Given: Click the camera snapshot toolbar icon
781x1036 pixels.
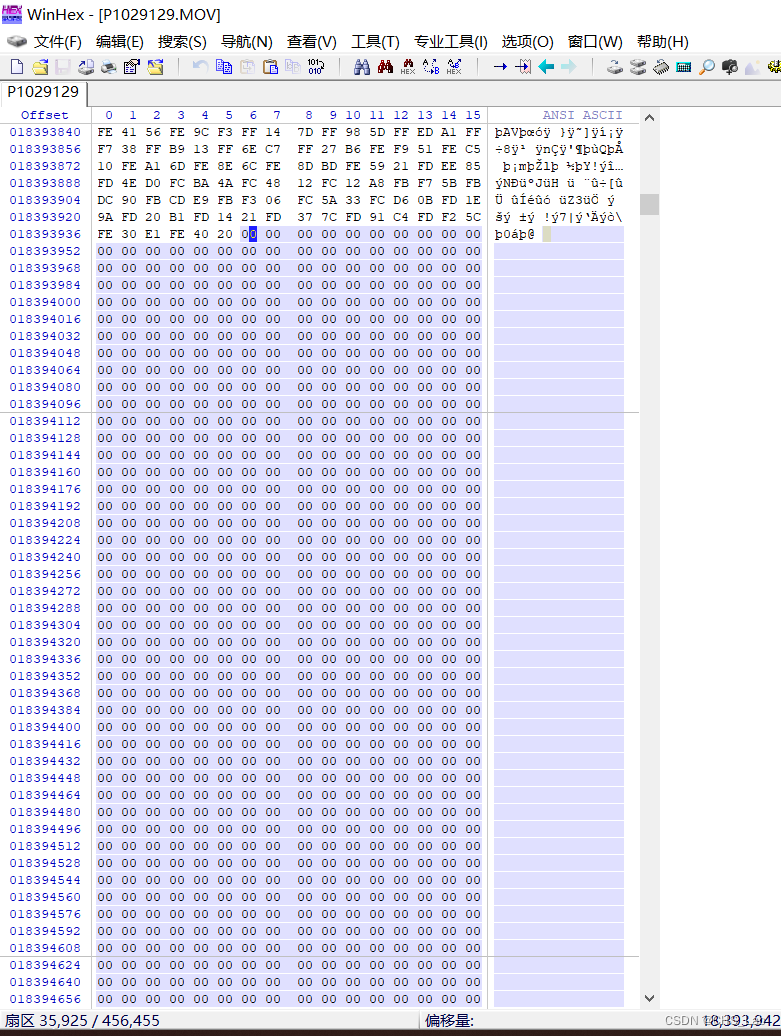Looking at the screenshot, I should point(729,67).
